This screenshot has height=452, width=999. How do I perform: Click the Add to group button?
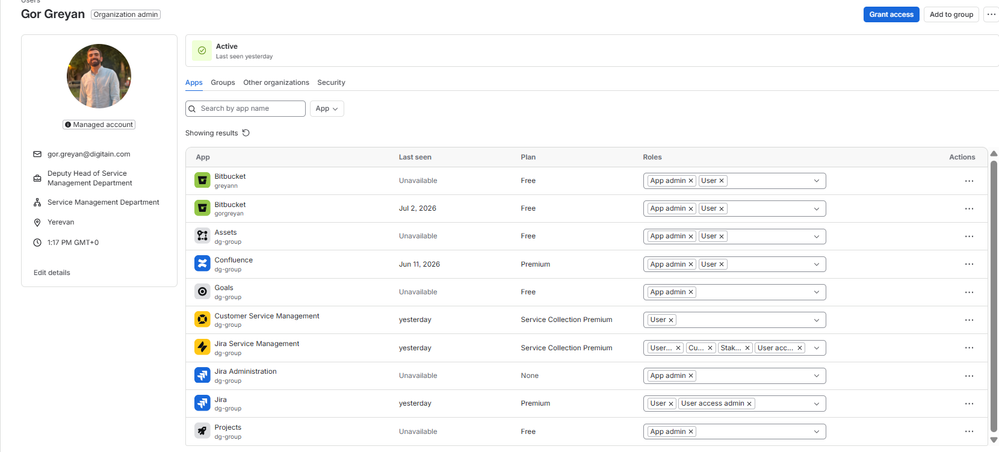pyautogui.click(x=951, y=15)
